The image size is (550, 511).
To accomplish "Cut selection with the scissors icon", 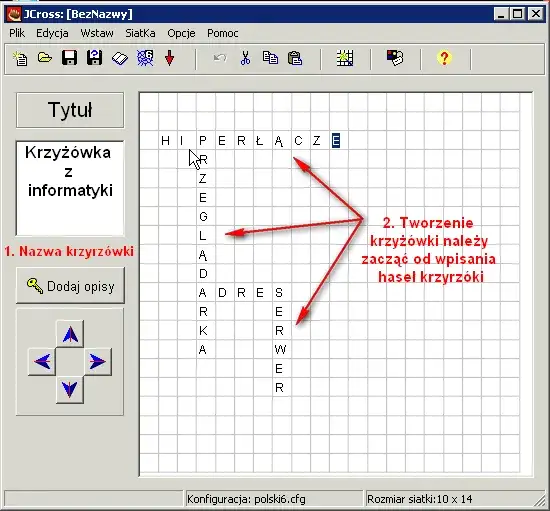I will tap(246, 58).
